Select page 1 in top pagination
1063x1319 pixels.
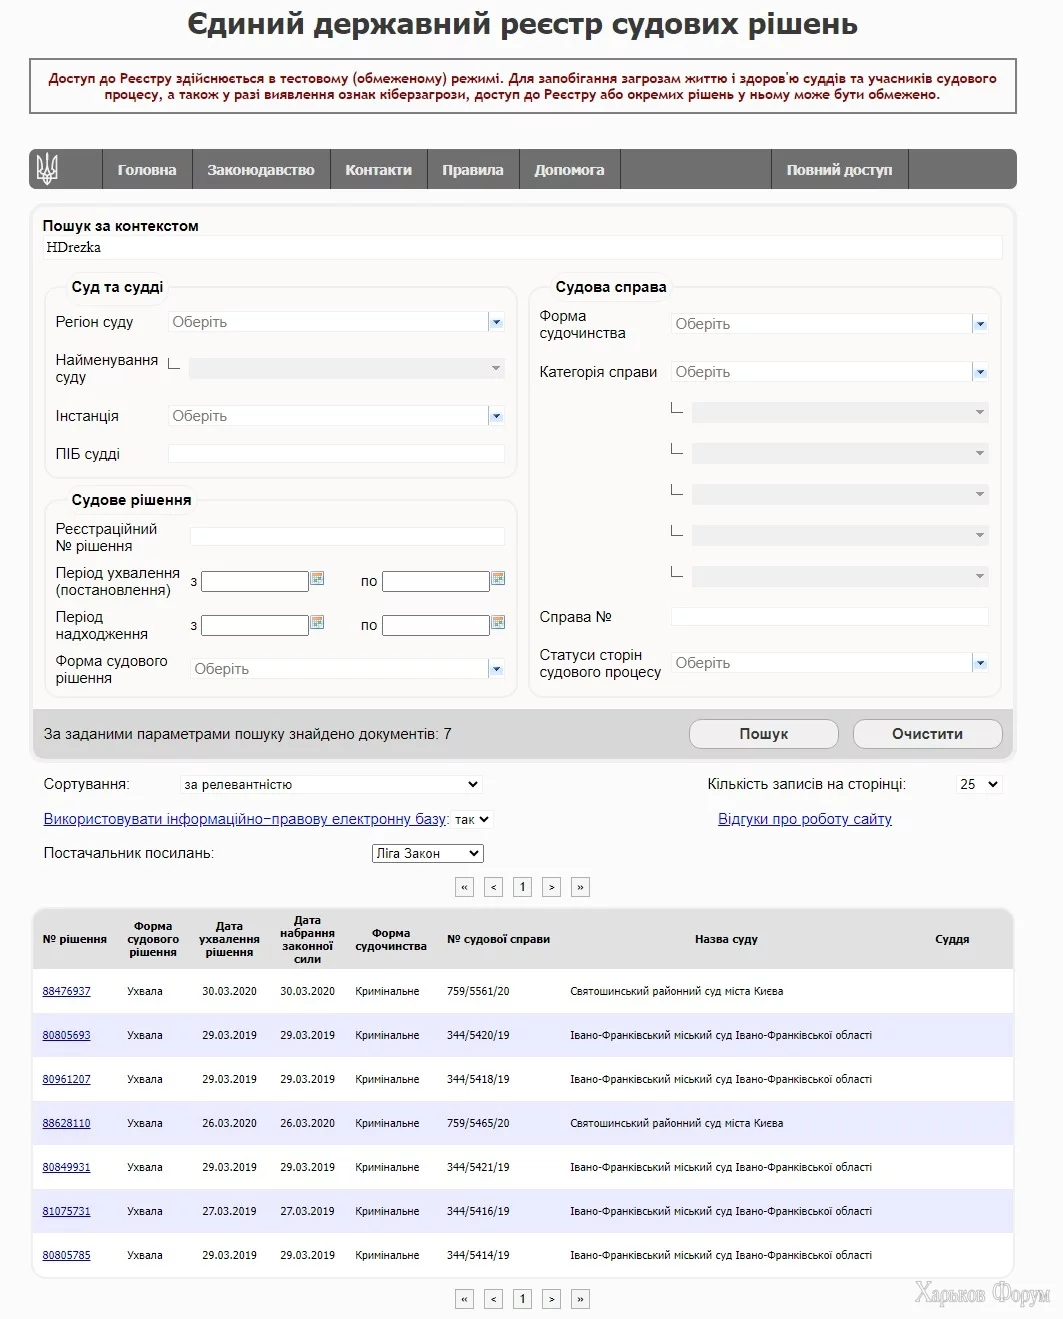tap(522, 887)
